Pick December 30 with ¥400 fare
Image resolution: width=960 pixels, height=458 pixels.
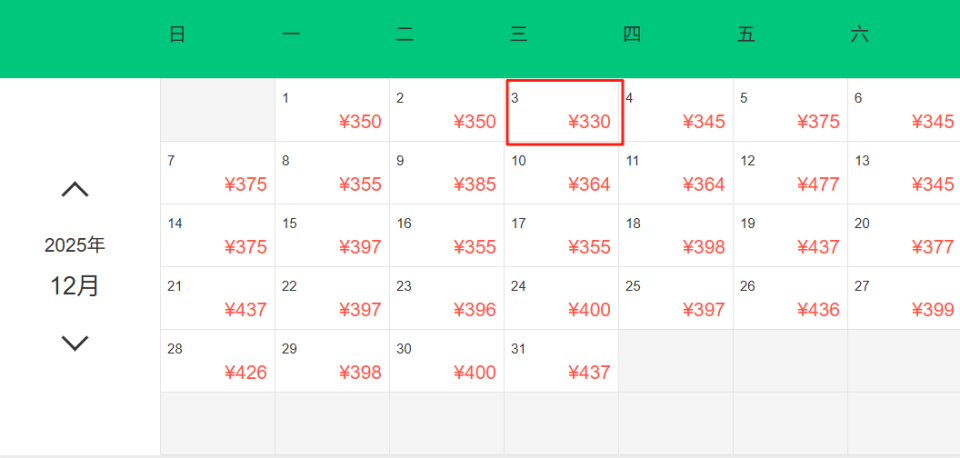[x=446, y=361]
